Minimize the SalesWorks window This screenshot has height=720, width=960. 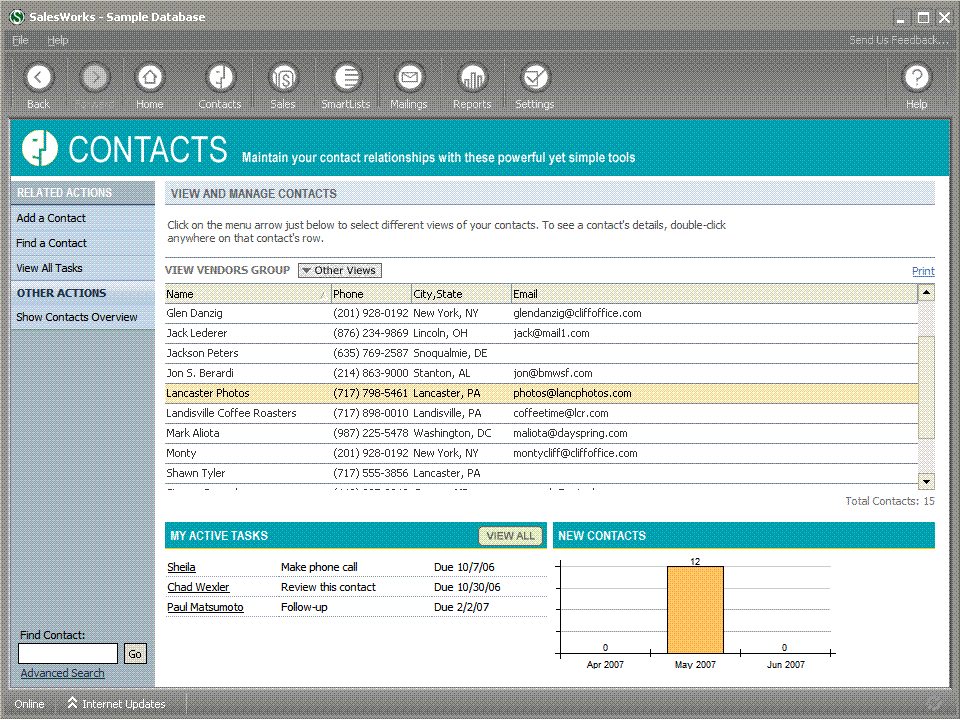click(901, 18)
